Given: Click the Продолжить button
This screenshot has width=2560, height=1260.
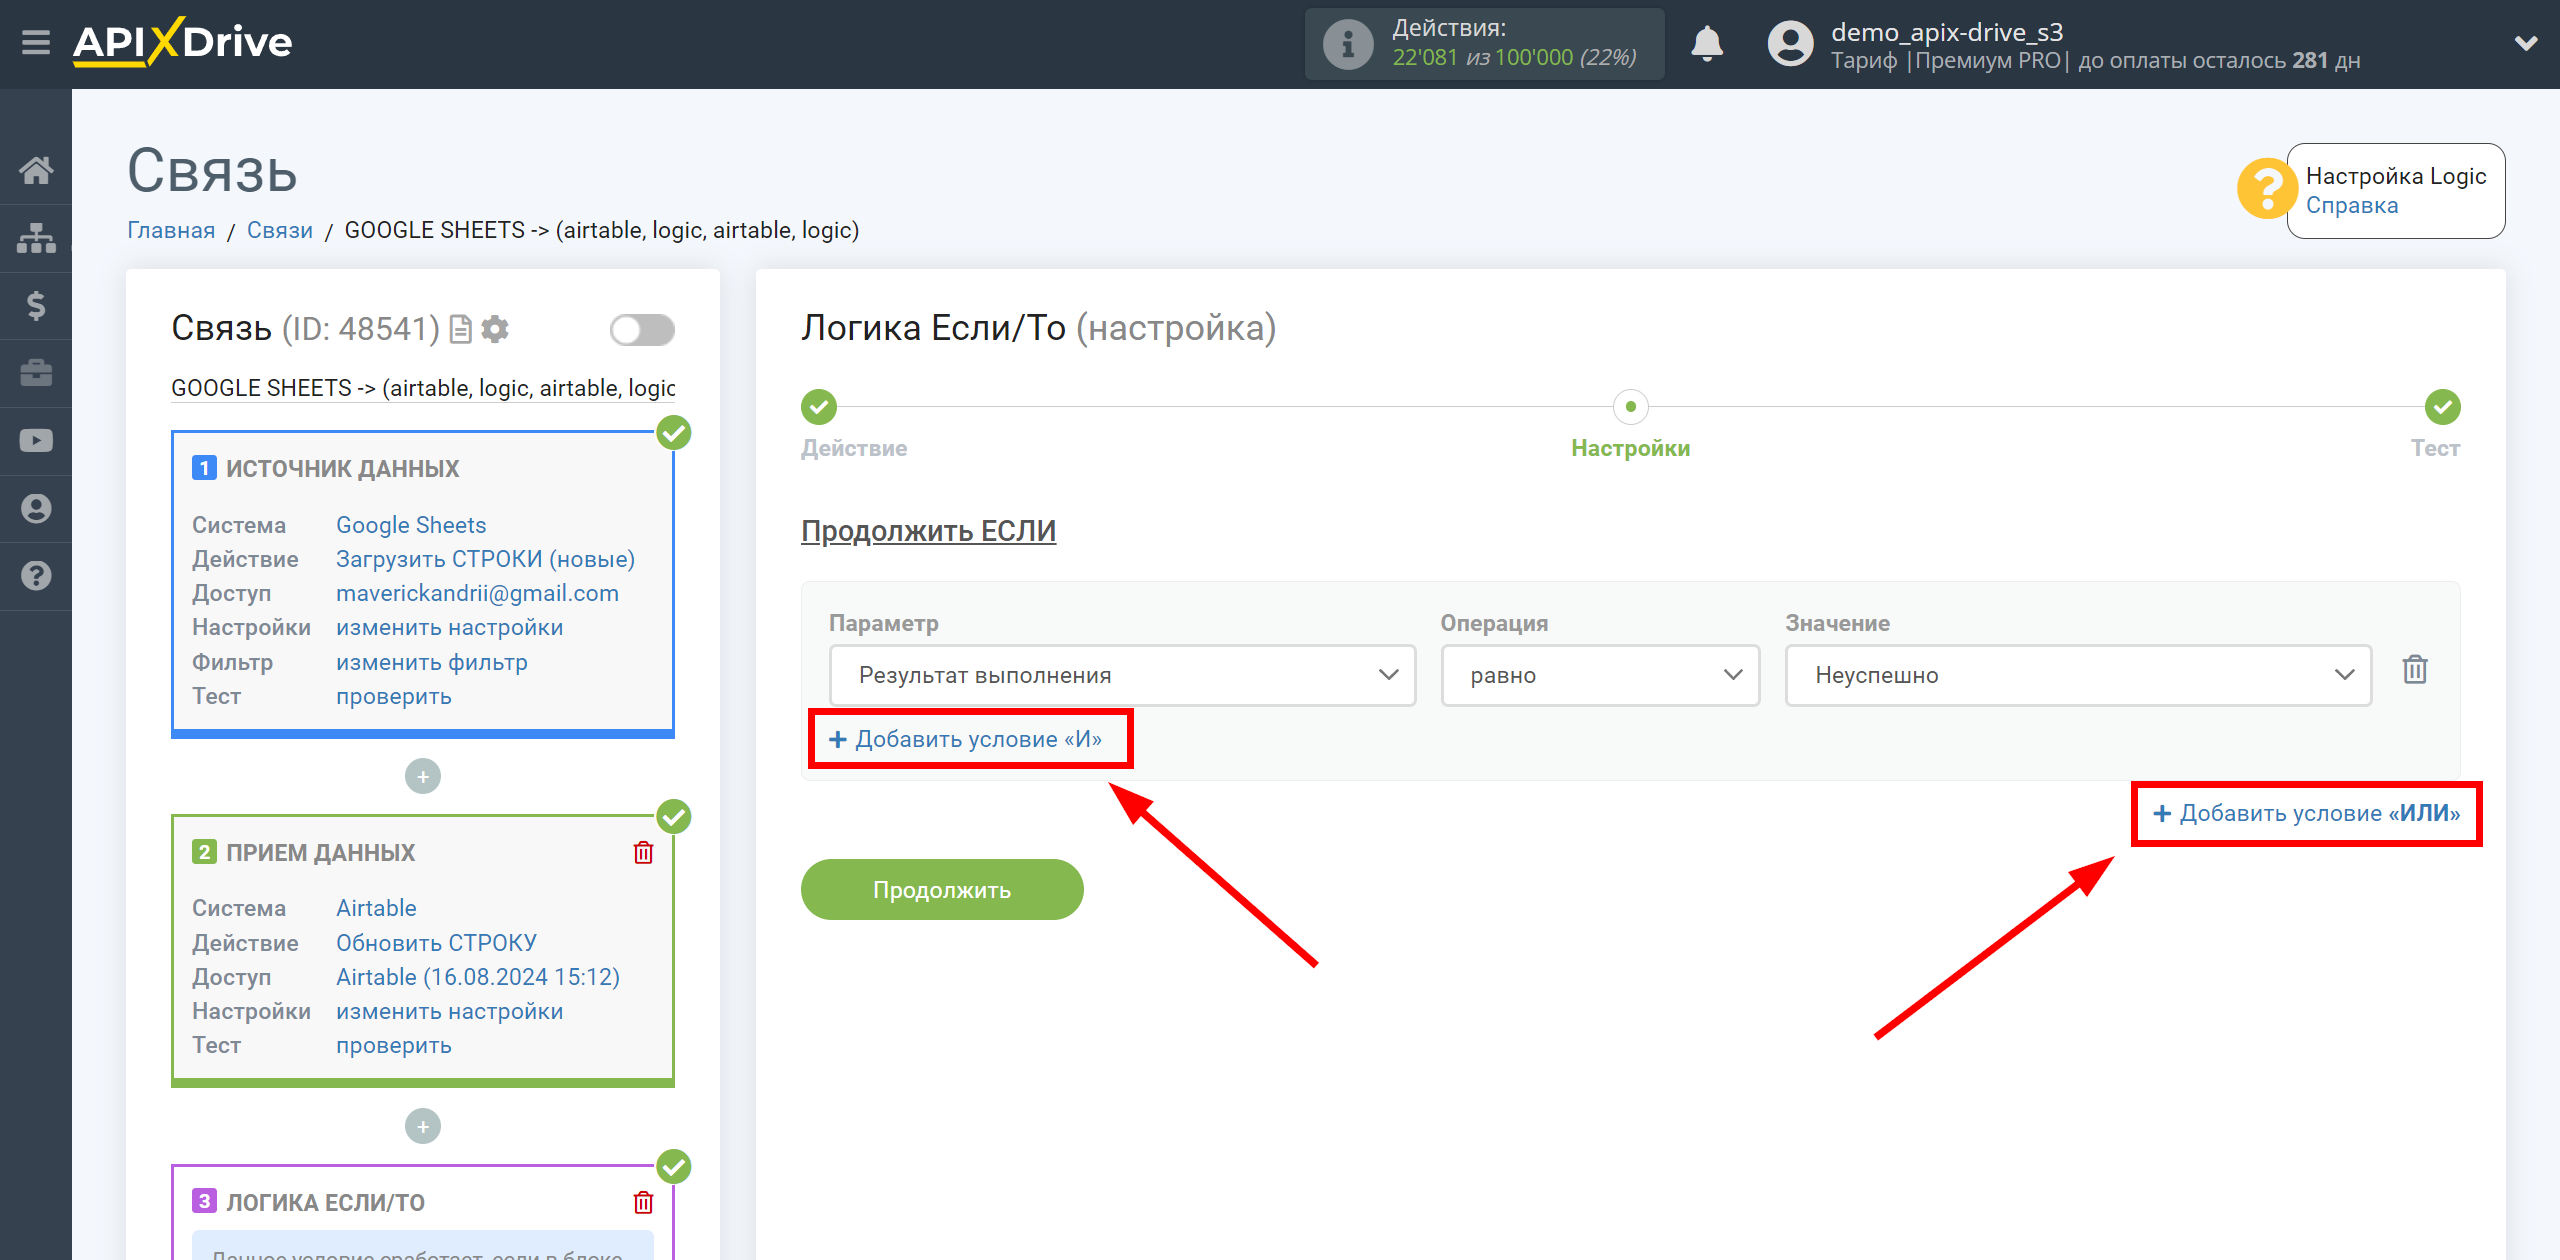Looking at the screenshot, I should [942, 890].
